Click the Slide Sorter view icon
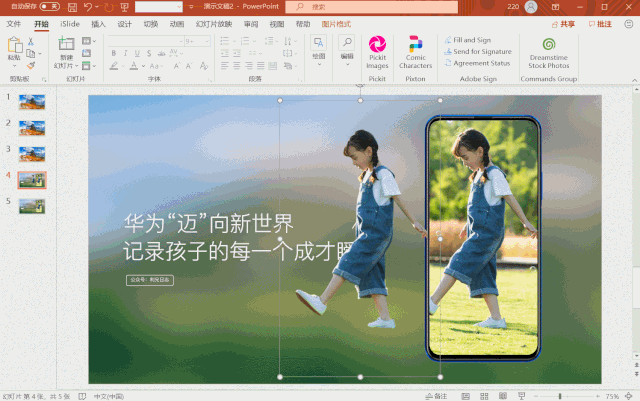Screen dimensions: 640x401 [484, 396]
